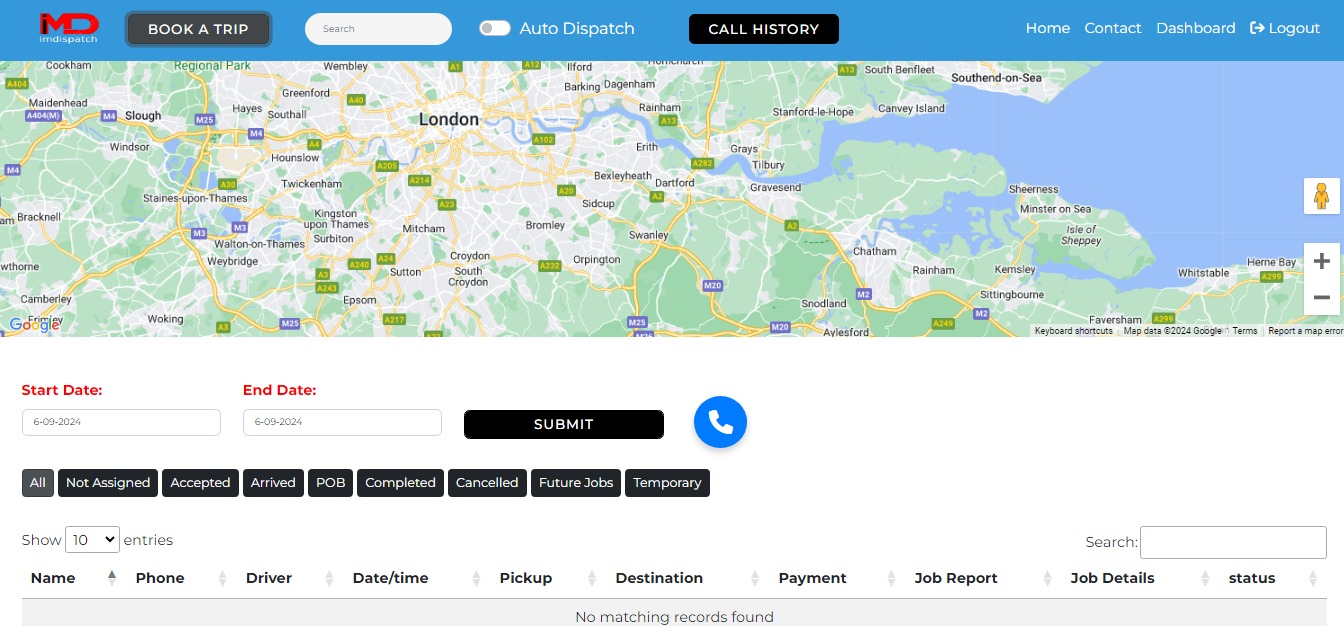Screen dimensions: 1344x626
Task: Open Street View pegman on map
Action: 1321,196
